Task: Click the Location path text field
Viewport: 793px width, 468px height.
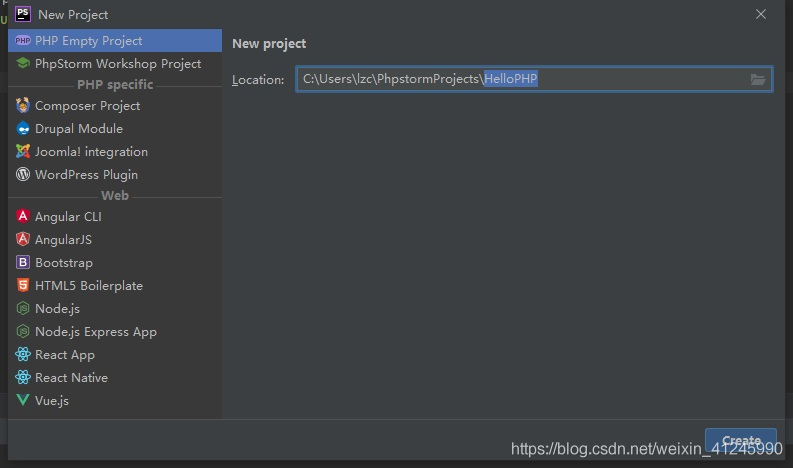Action: (520, 80)
